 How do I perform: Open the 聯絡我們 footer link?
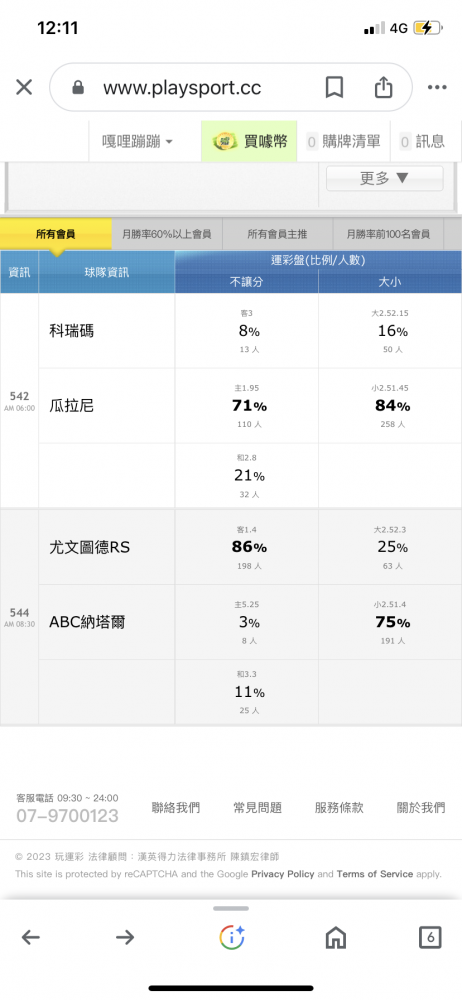(x=175, y=807)
